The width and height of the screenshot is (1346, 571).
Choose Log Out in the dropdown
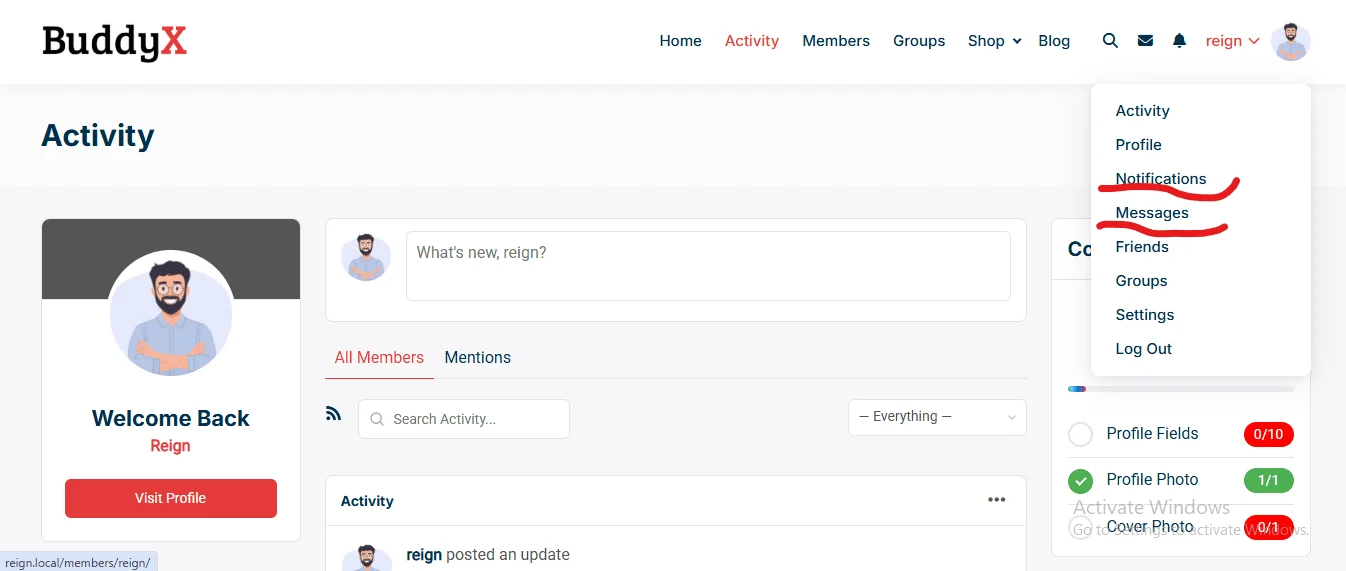click(x=1143, y=349)
